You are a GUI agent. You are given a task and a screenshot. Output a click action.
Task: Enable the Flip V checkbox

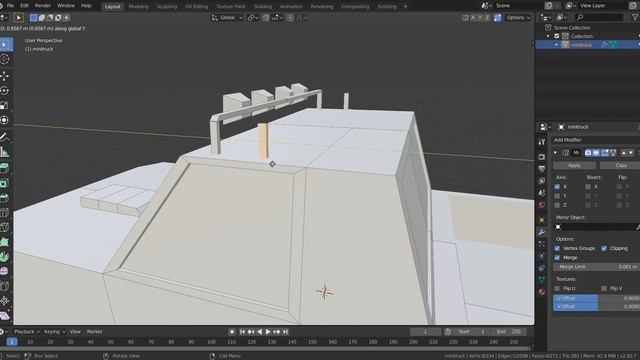604,288
